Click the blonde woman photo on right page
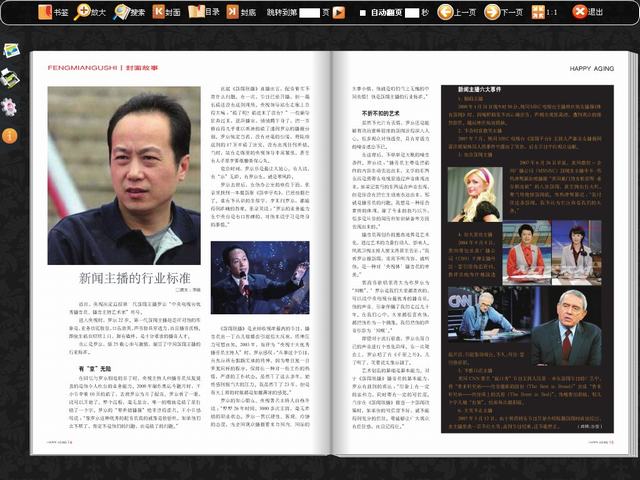The width and height of the screenshot is (640, 480). pyautogui.click(x=475, y=195)
